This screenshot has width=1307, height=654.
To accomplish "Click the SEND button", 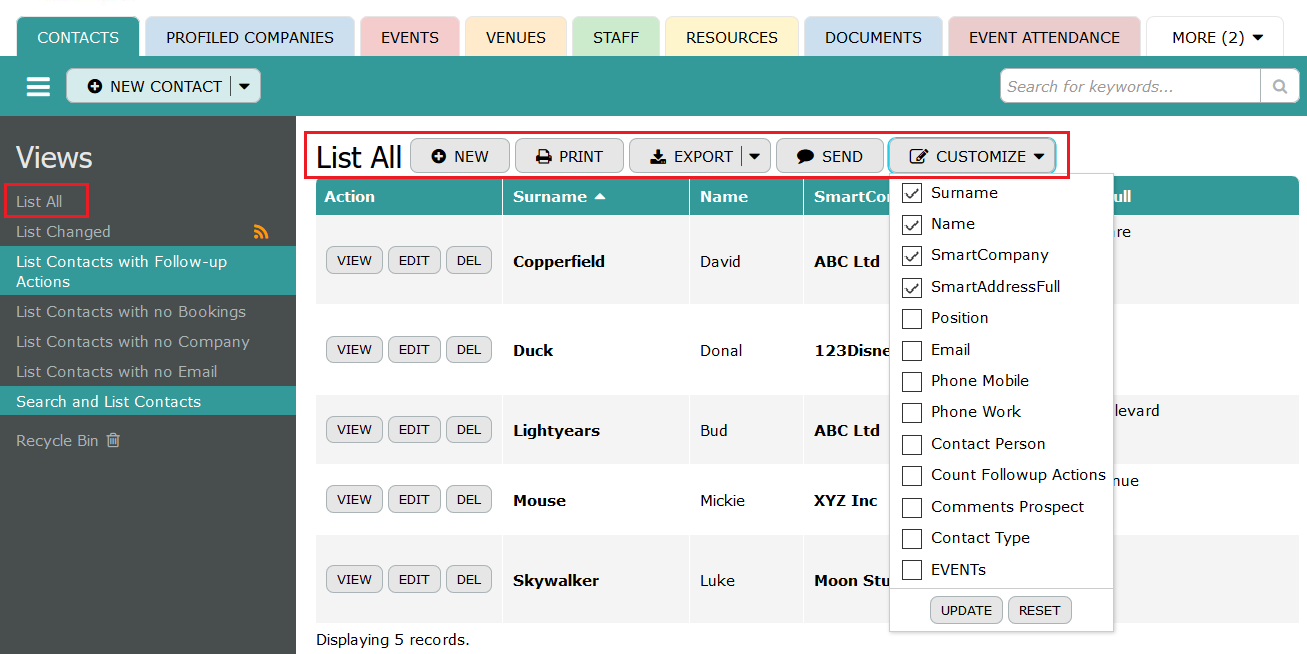I will 830,157.
